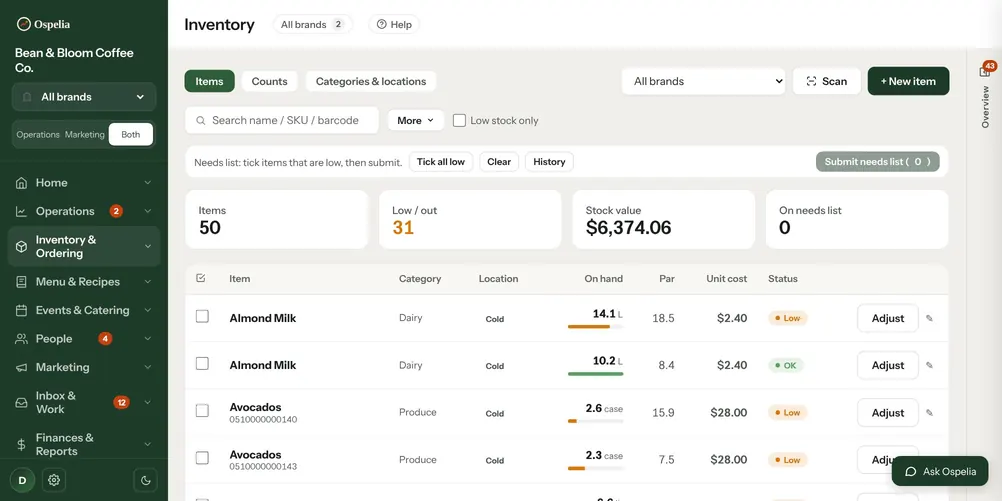Expand the Events & Catering chevron
1002x501 pixels.
click(148, 311)
